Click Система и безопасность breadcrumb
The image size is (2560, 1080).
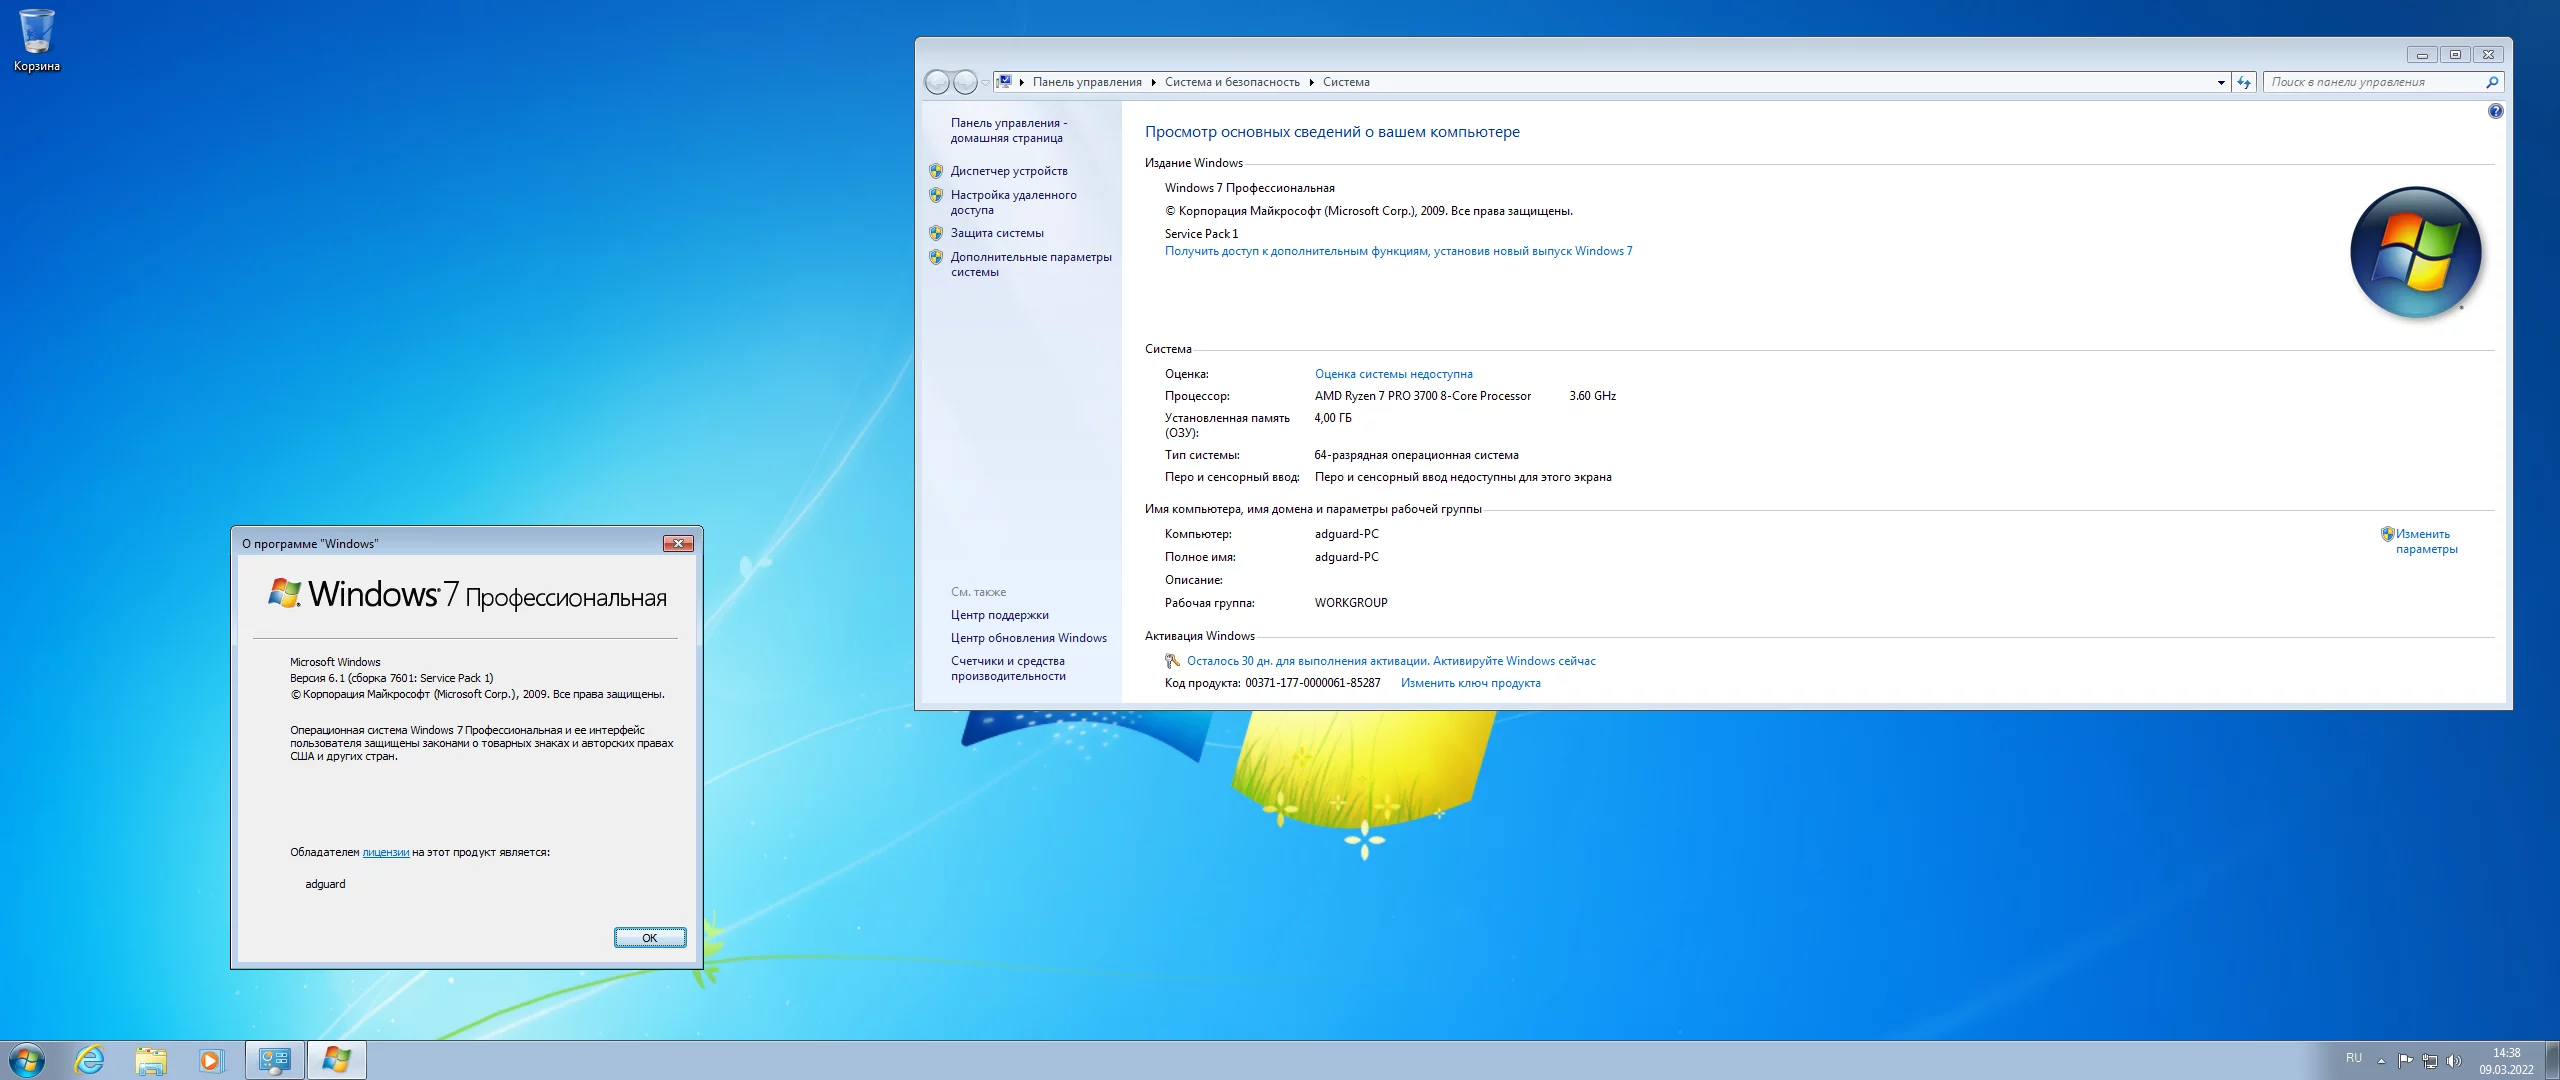1231,82
